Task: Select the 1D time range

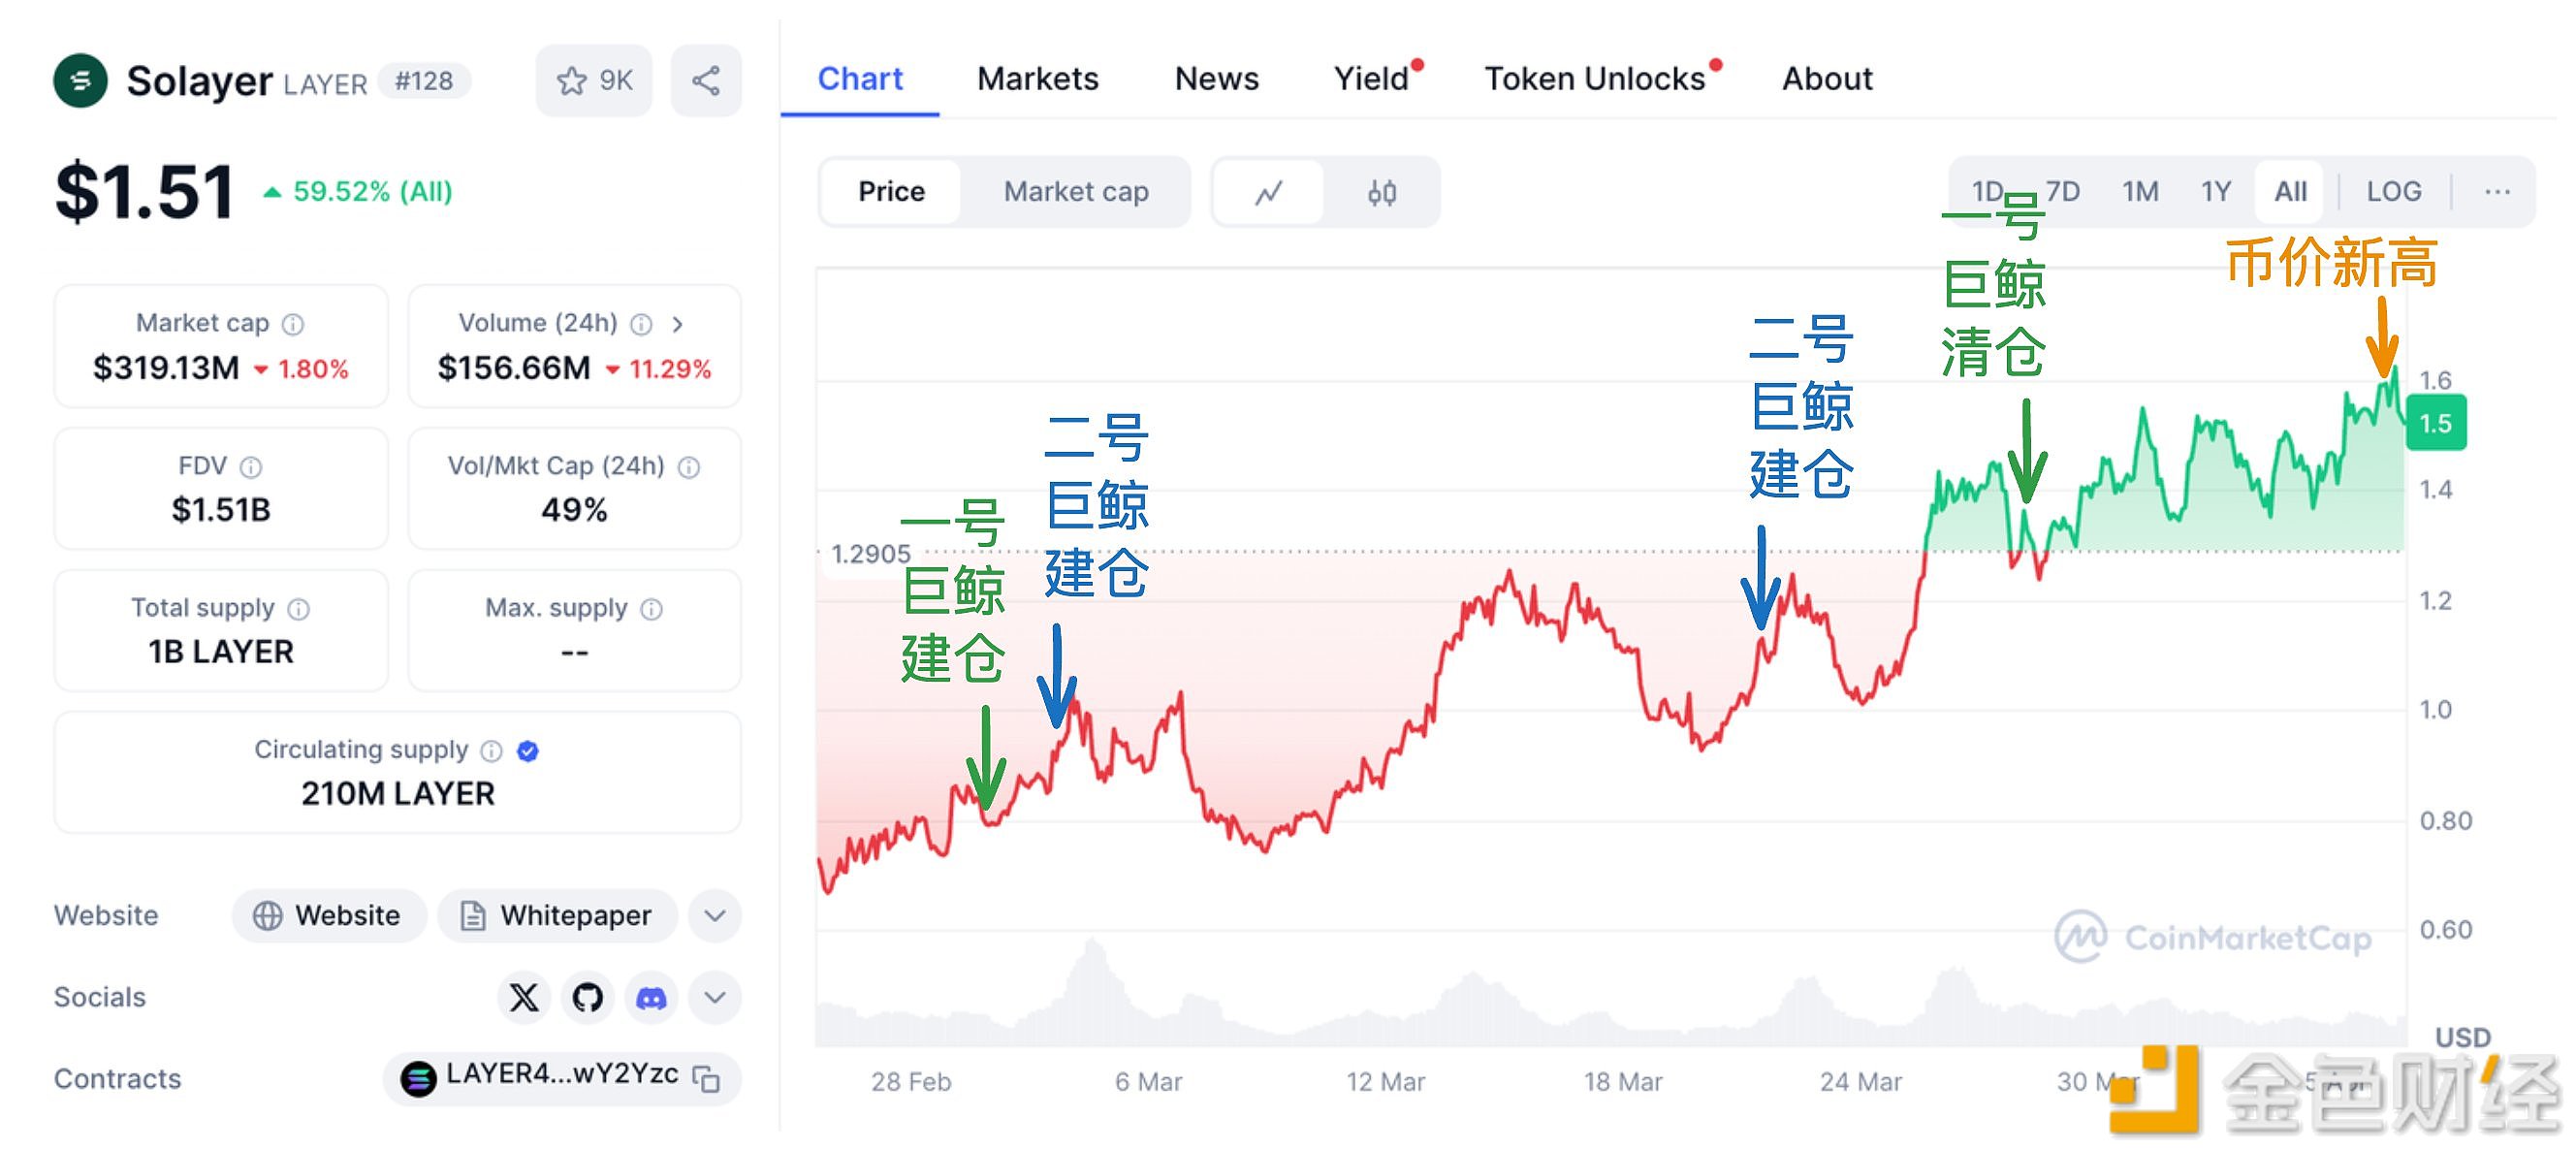Action: click(x=1987, y=191)
